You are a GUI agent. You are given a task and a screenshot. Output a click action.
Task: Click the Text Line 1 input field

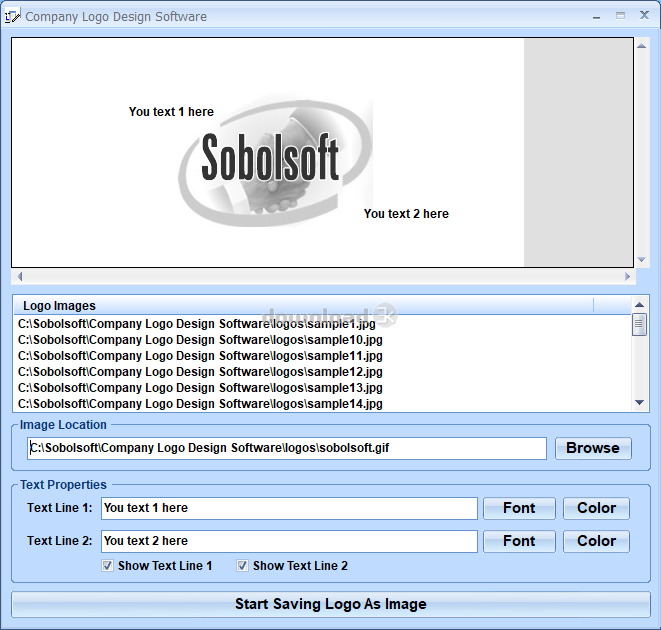(289, 508)
